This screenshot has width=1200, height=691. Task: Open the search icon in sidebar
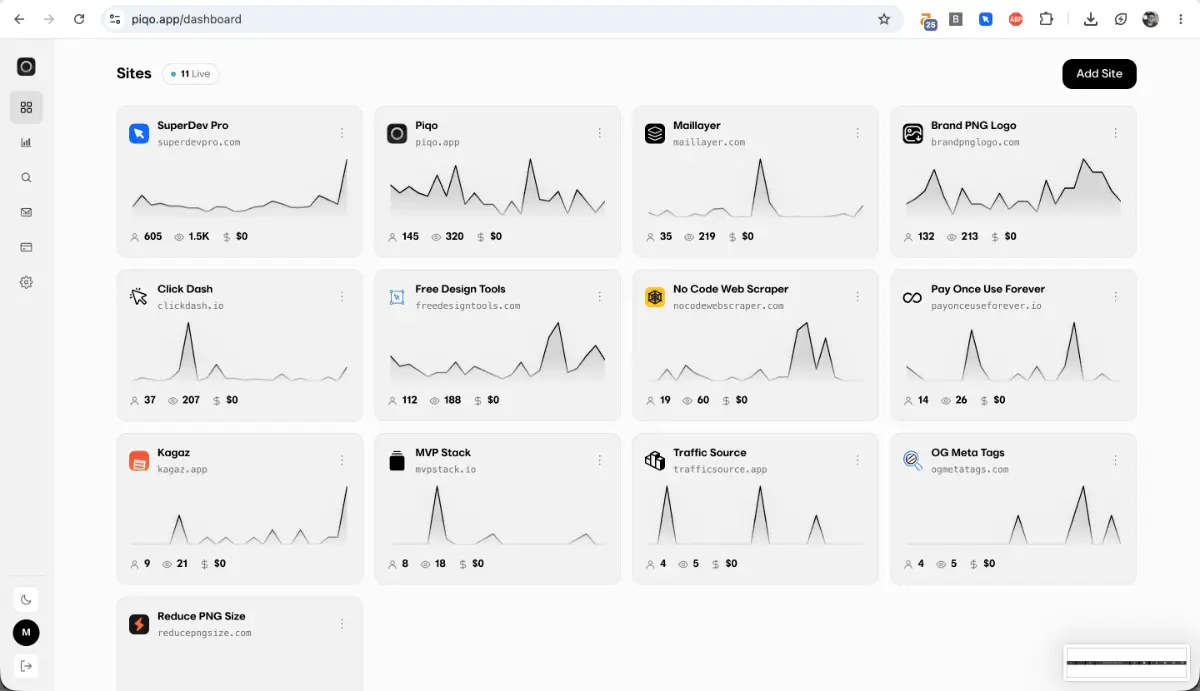click(x=26, y=177)
